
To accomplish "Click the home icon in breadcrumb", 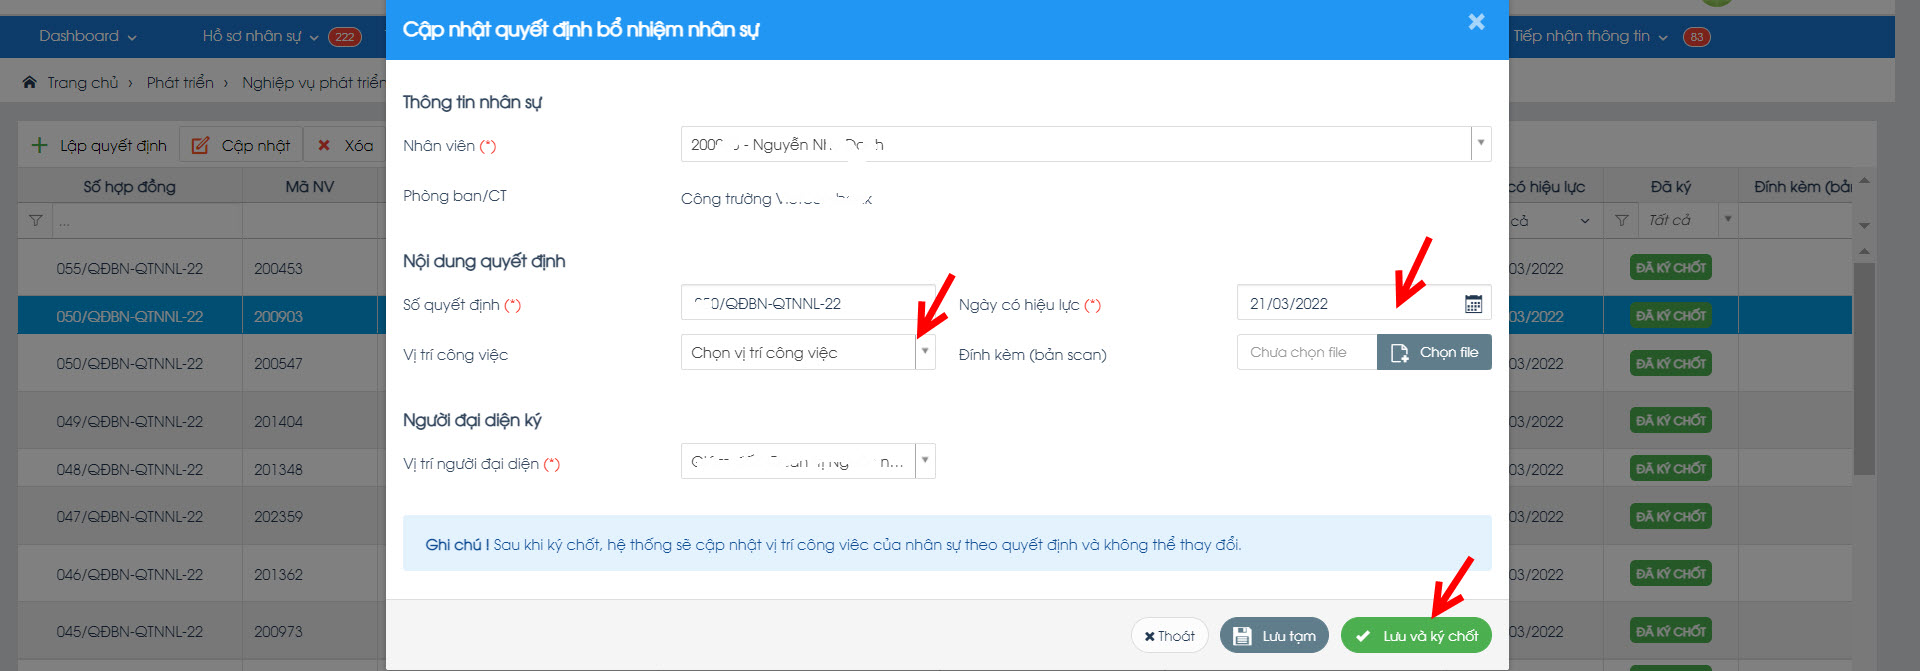I will click(x=30, y=83).
